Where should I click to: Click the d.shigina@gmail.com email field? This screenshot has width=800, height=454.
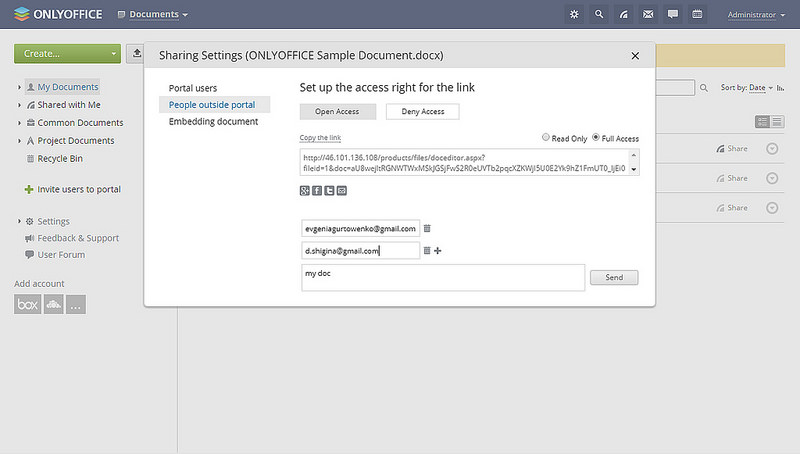pyautogui.click(x=360, y=251)
